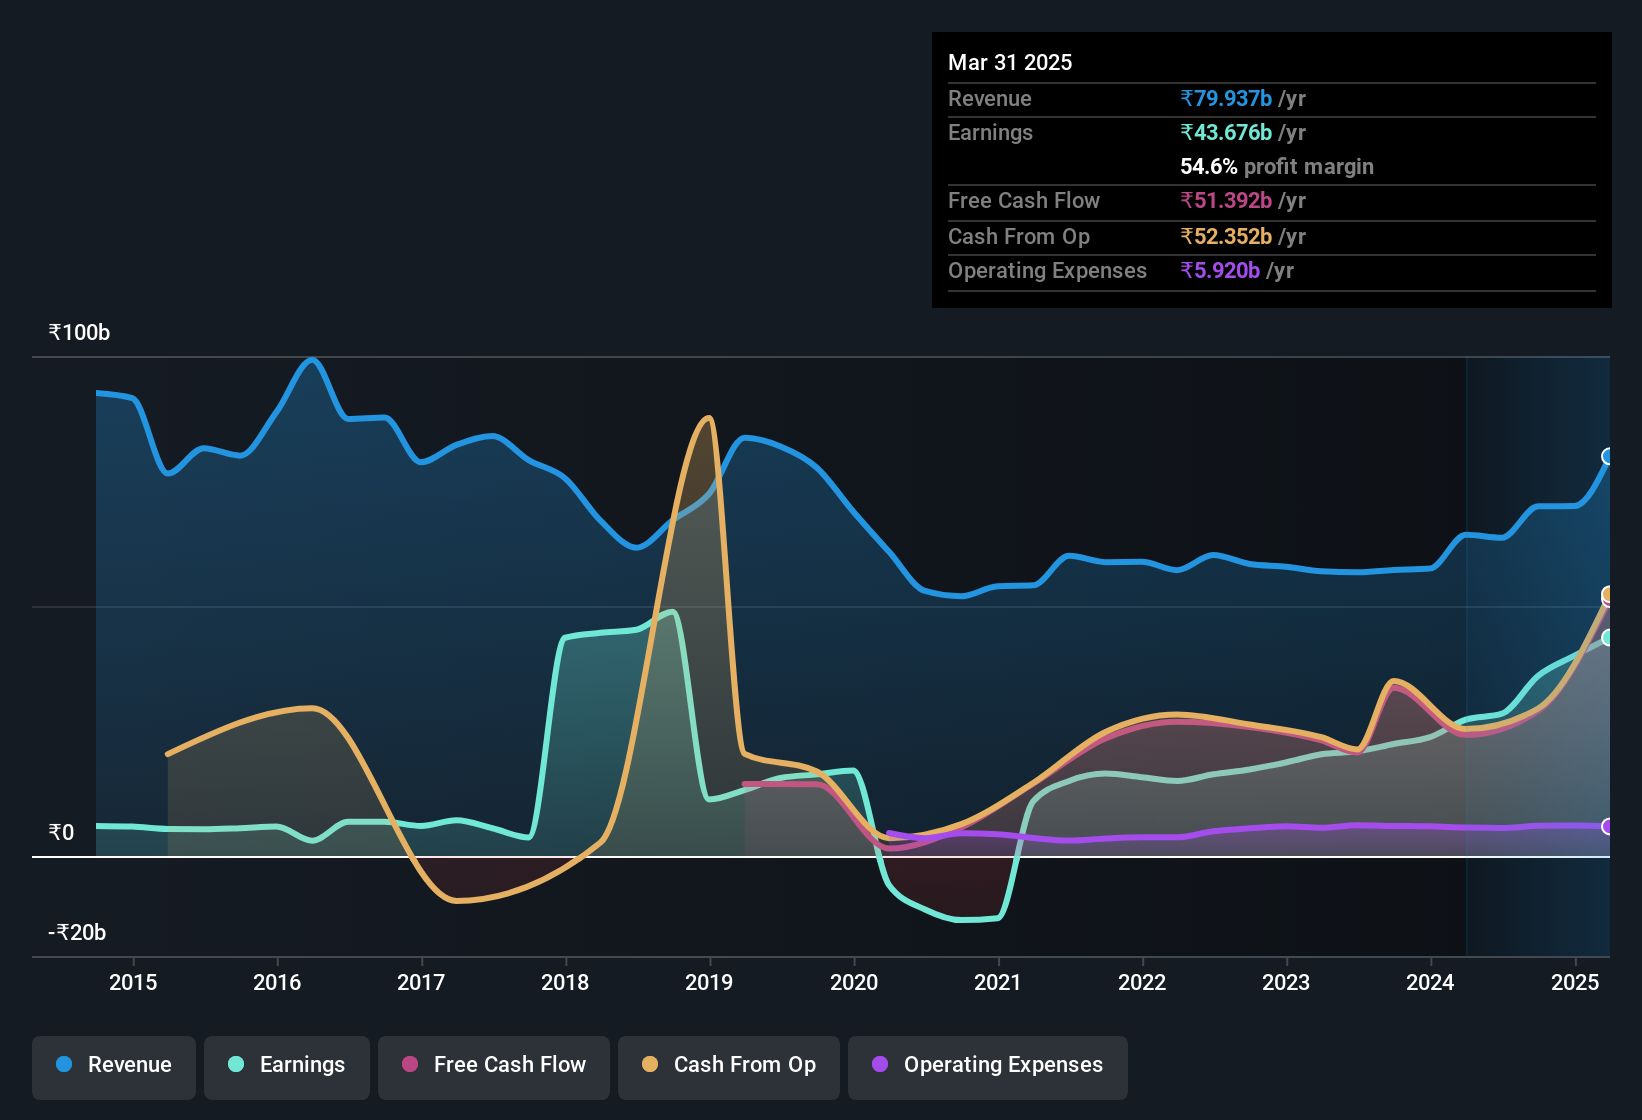Click the blue Revenue endpoint marker on chart

pos(1608,457)
